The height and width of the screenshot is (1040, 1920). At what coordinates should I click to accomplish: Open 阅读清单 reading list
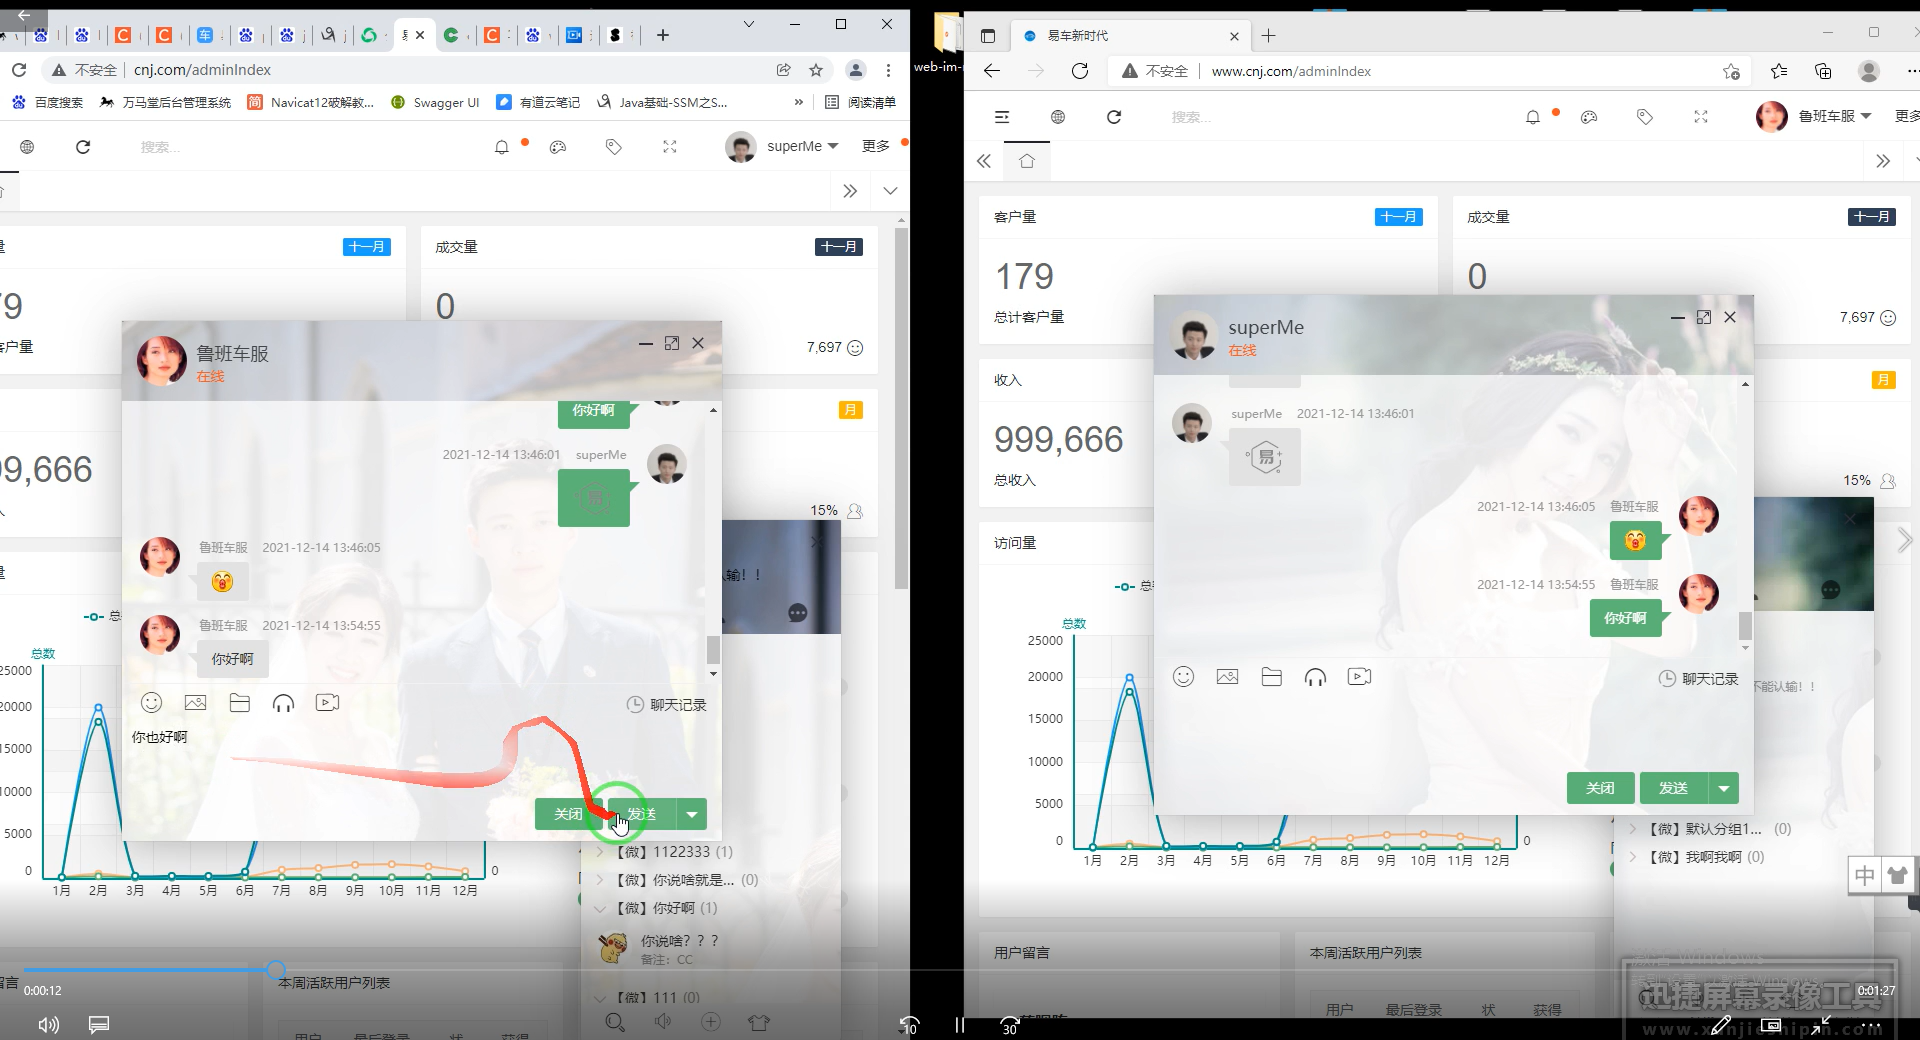click(x=860, y=102)
